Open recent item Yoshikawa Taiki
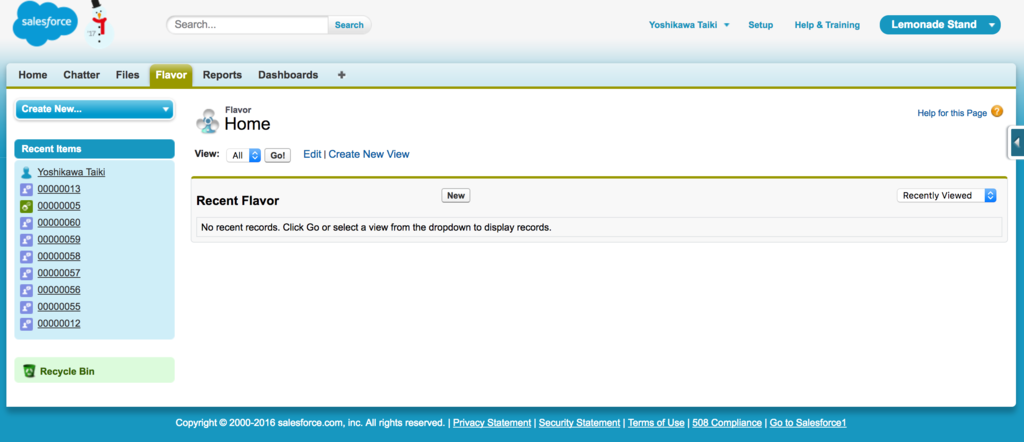The width and height of the screenshot is (1024, 442). pyautogui.click(x=71, y=172)
